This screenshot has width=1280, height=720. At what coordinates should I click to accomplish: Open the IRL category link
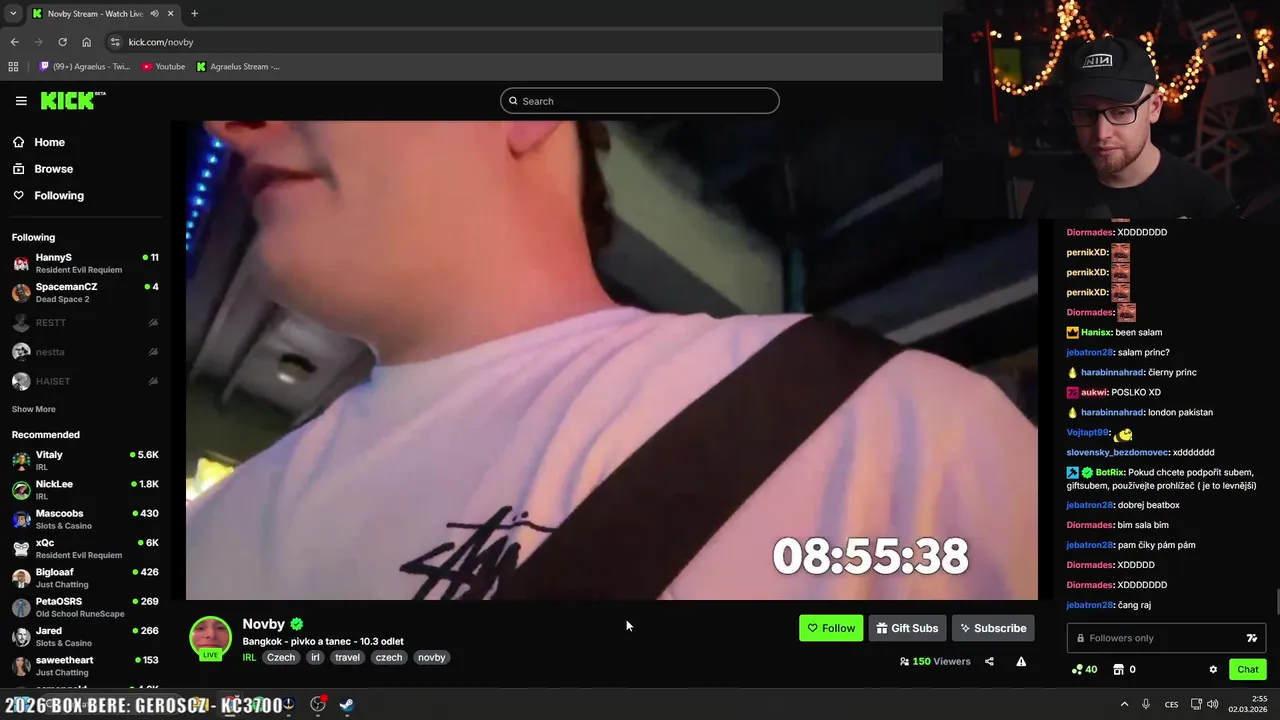coord(249,657)
